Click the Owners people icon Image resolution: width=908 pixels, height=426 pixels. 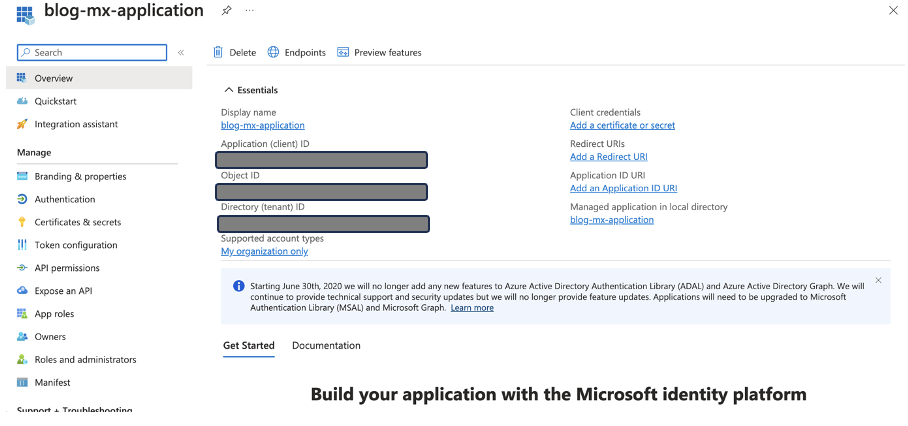[22, 336]
